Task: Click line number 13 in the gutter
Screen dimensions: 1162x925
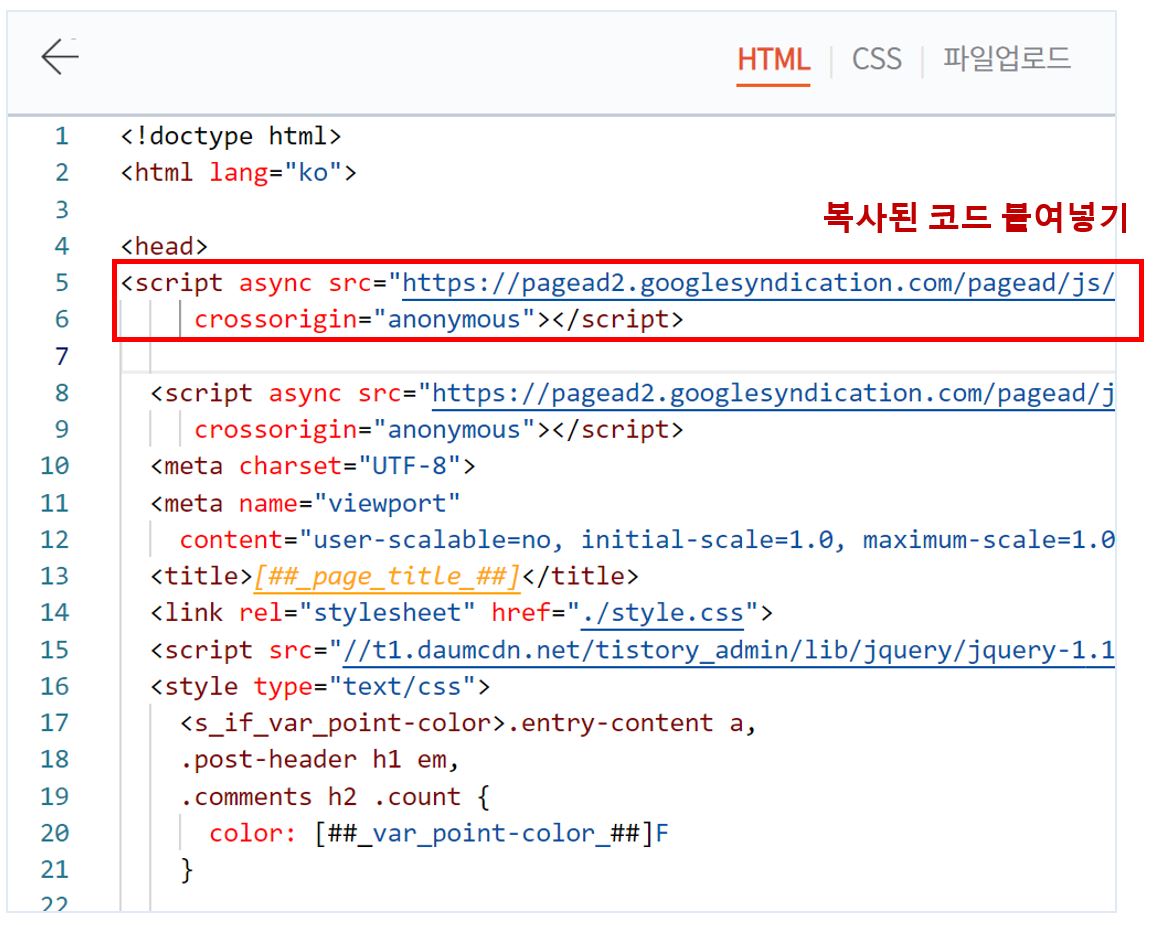Action: click(x=55, y=577)
